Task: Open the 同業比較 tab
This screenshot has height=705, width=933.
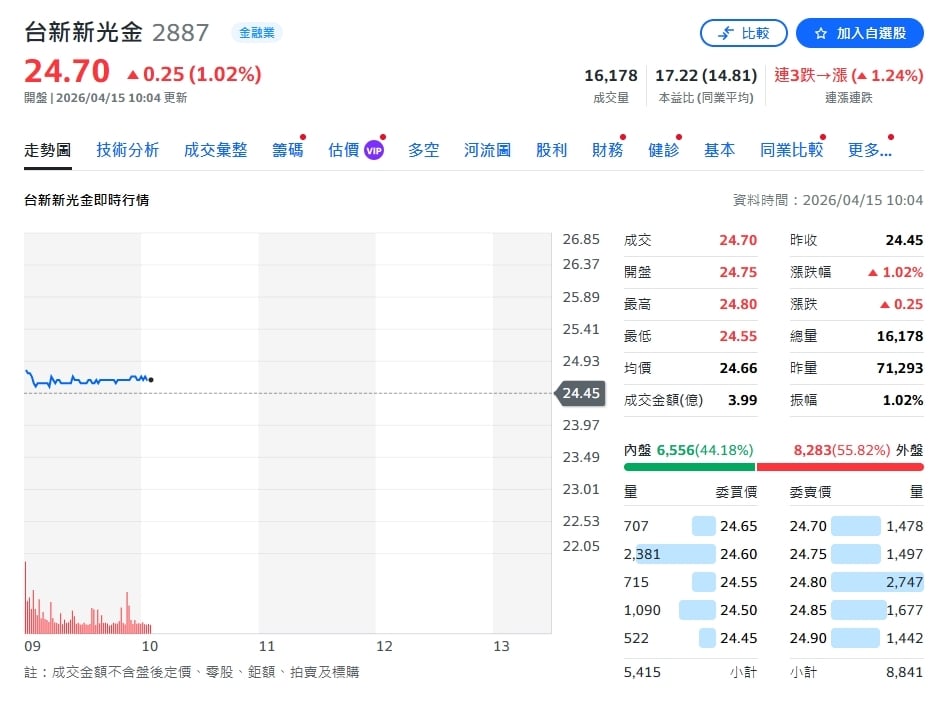Action: point(791,150)
